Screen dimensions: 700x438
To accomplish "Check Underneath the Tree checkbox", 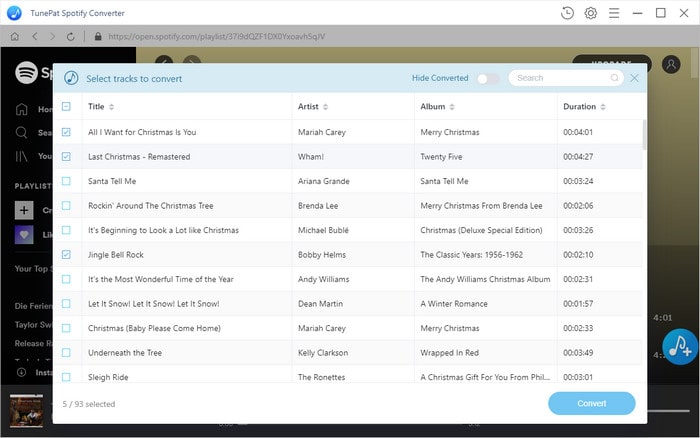I will pyautogui.click(x=66, y=353).
